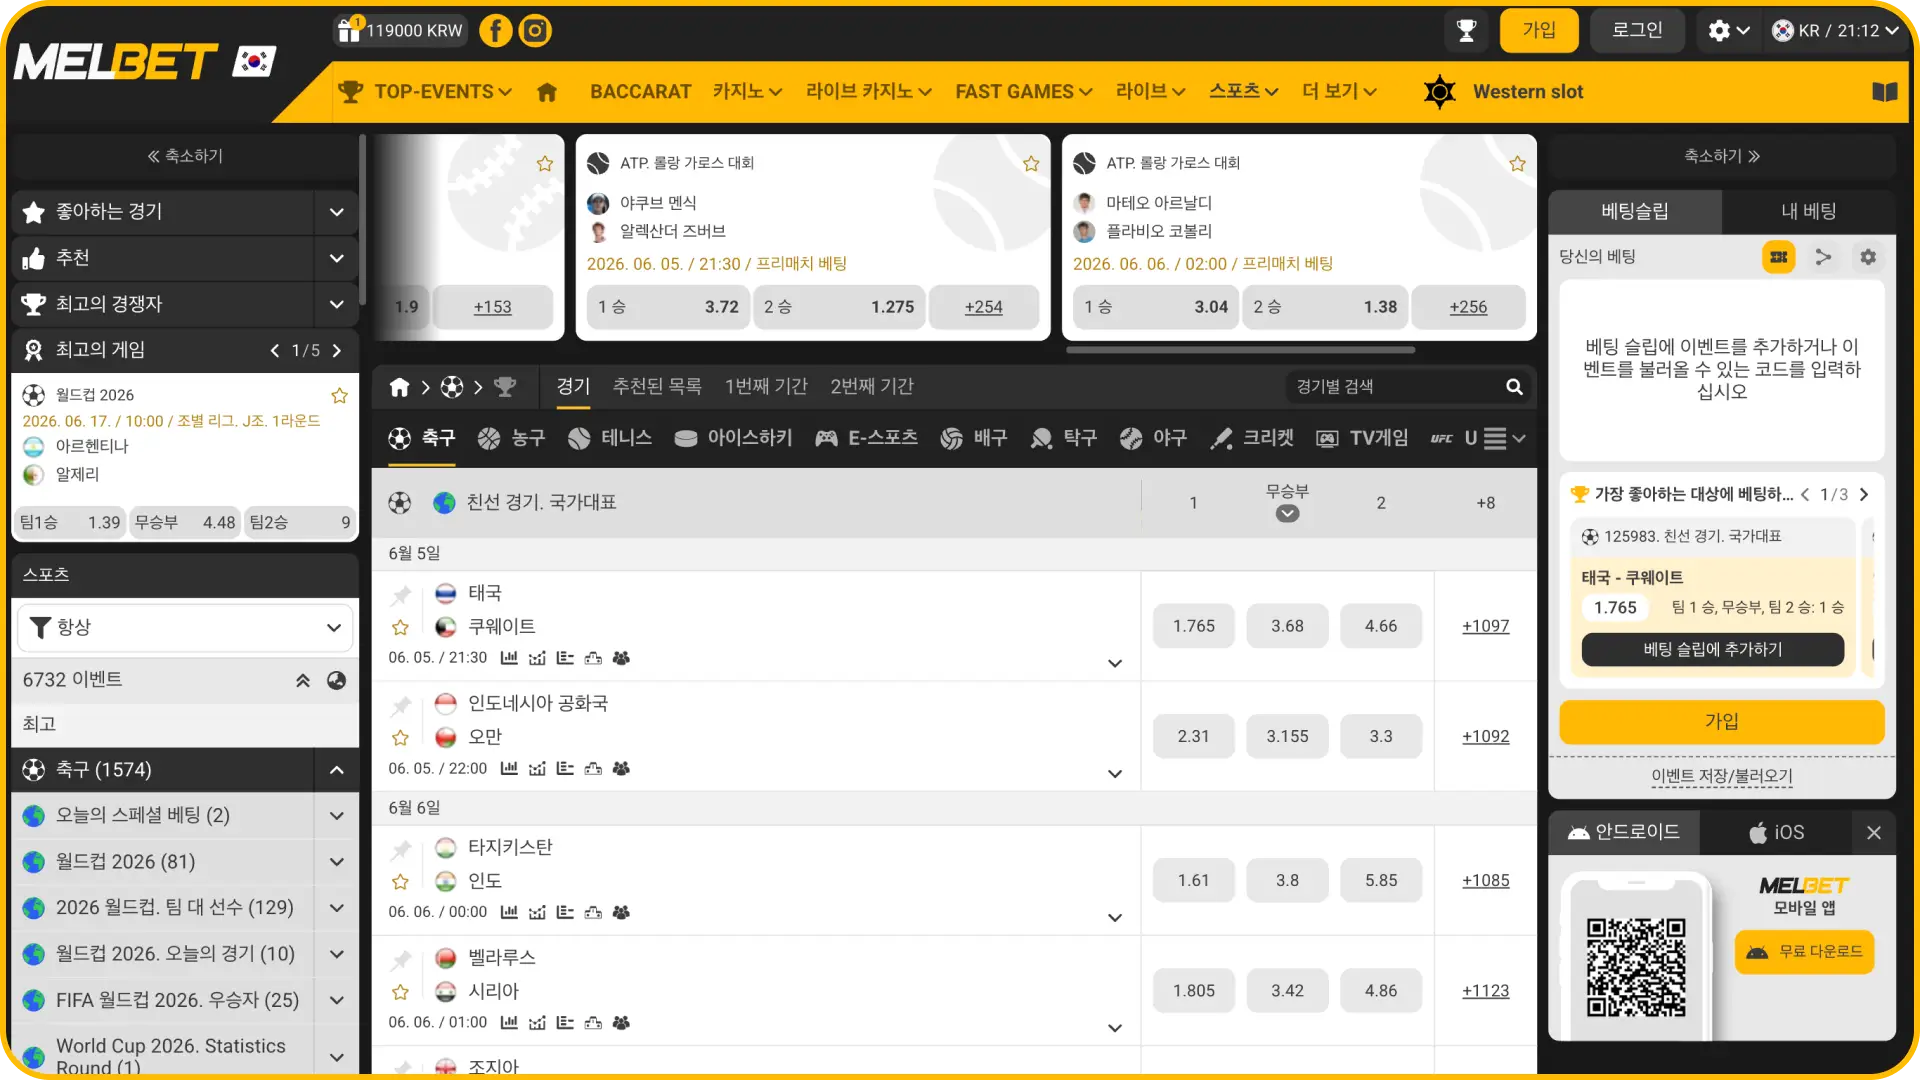The image size is (1920, 1080).
Task: Switch to the 추천된 목록 tab
Action: 657,387
